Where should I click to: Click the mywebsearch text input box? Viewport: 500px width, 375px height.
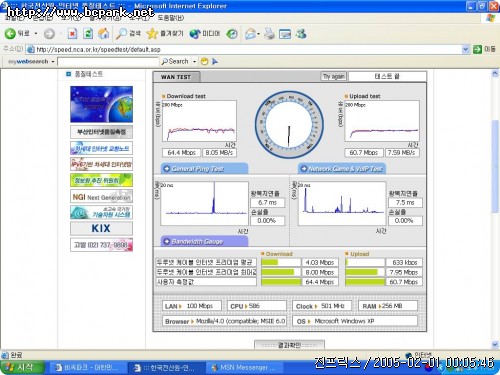[x=108, y=62]
